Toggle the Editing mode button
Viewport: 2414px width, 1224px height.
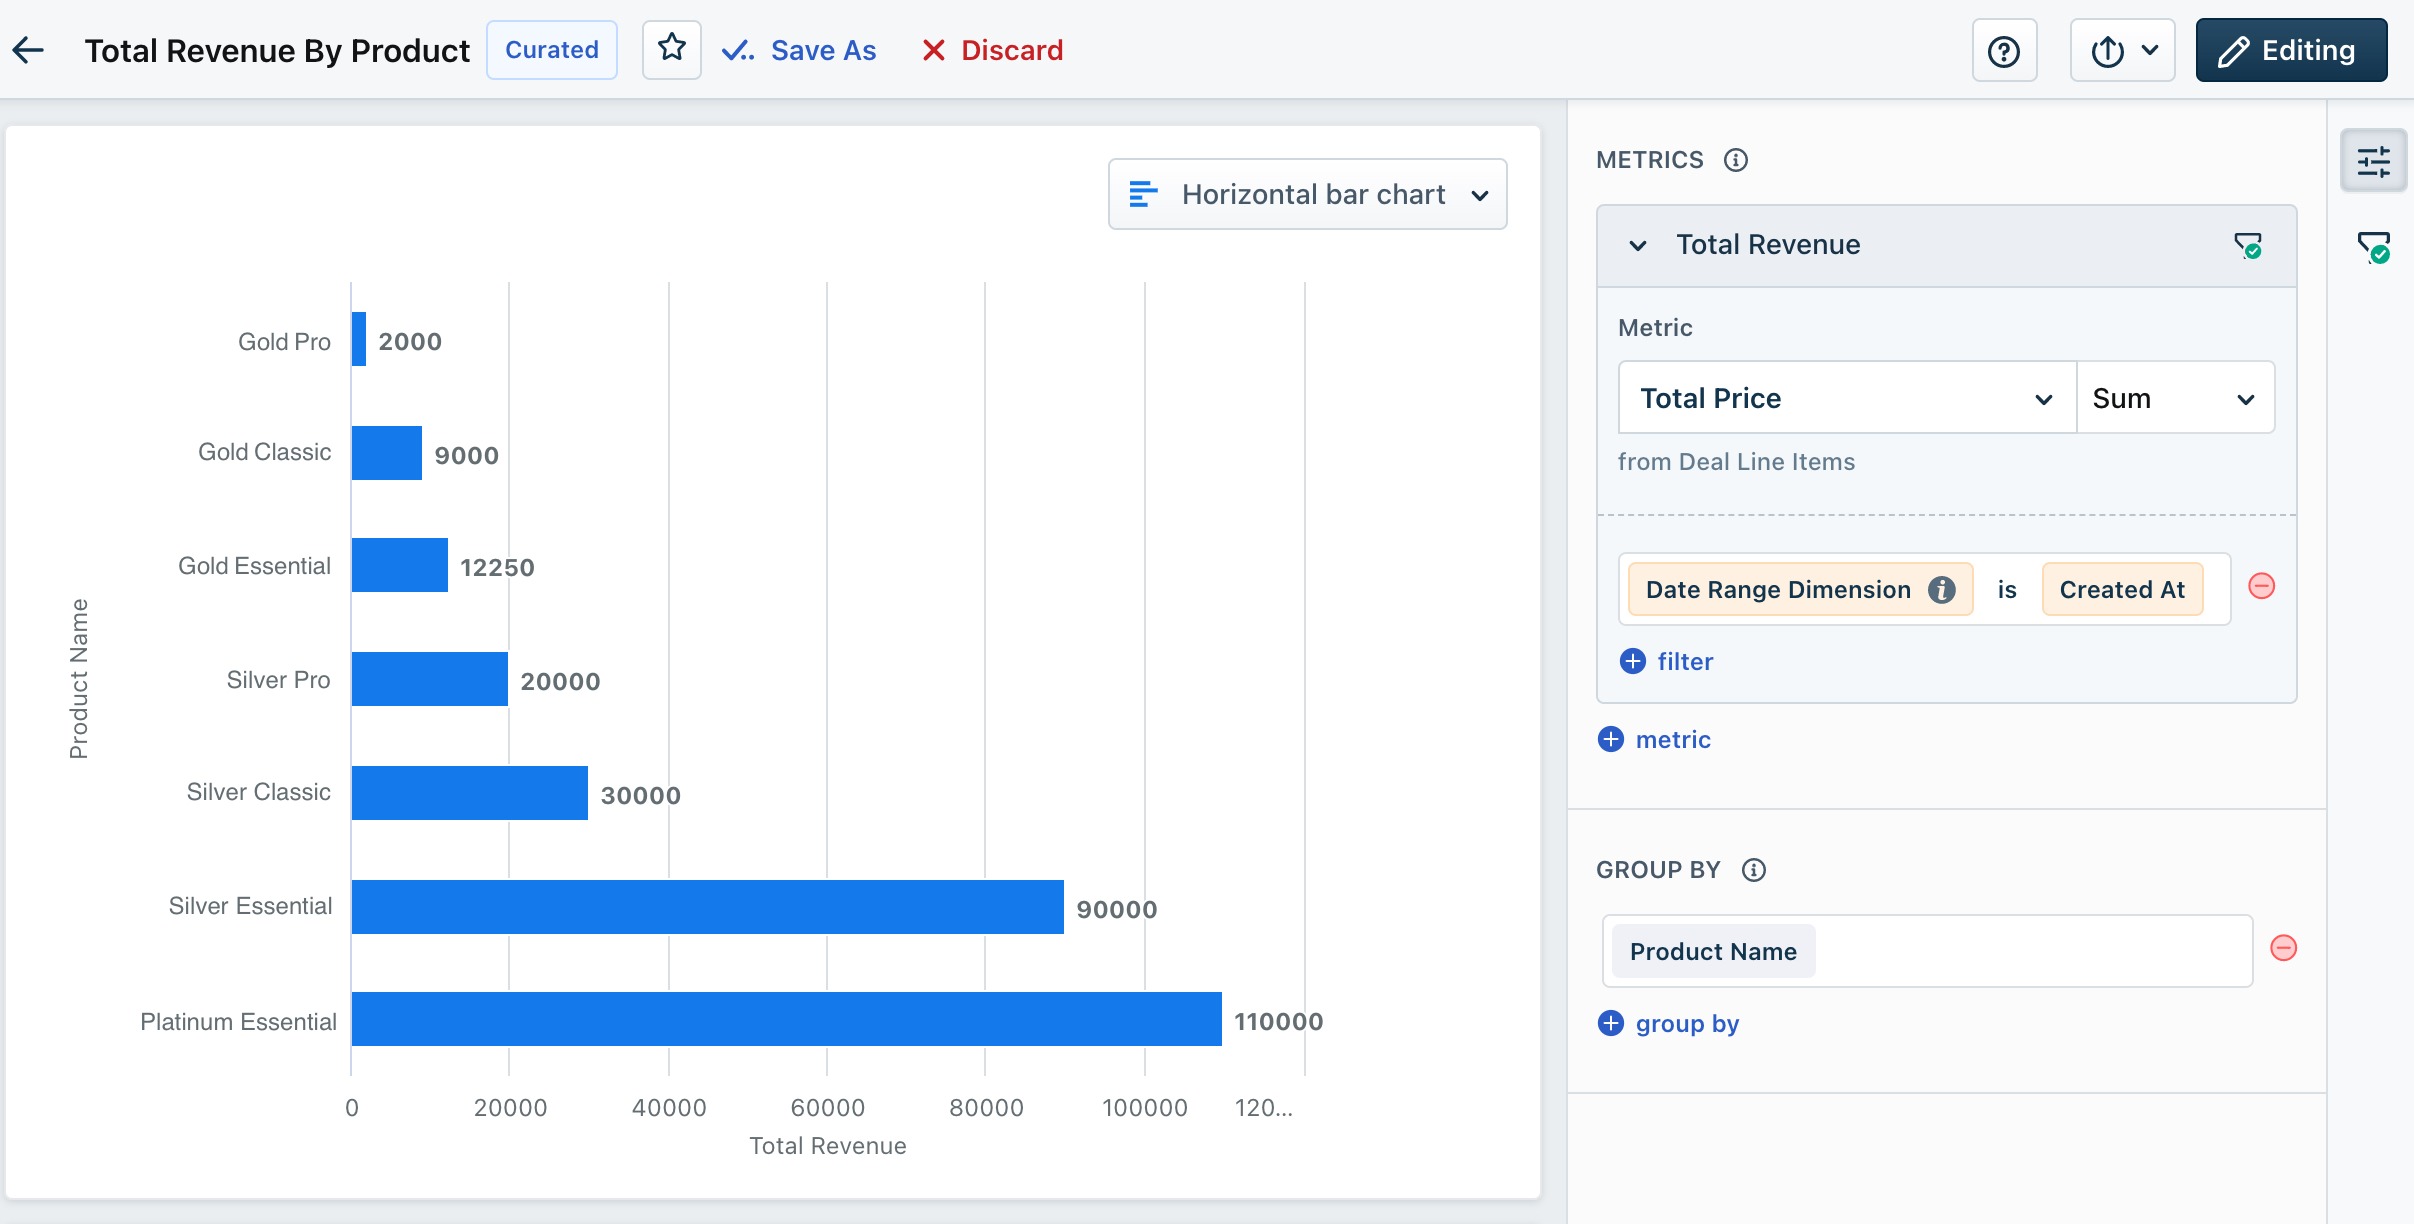coord(2290,51)
